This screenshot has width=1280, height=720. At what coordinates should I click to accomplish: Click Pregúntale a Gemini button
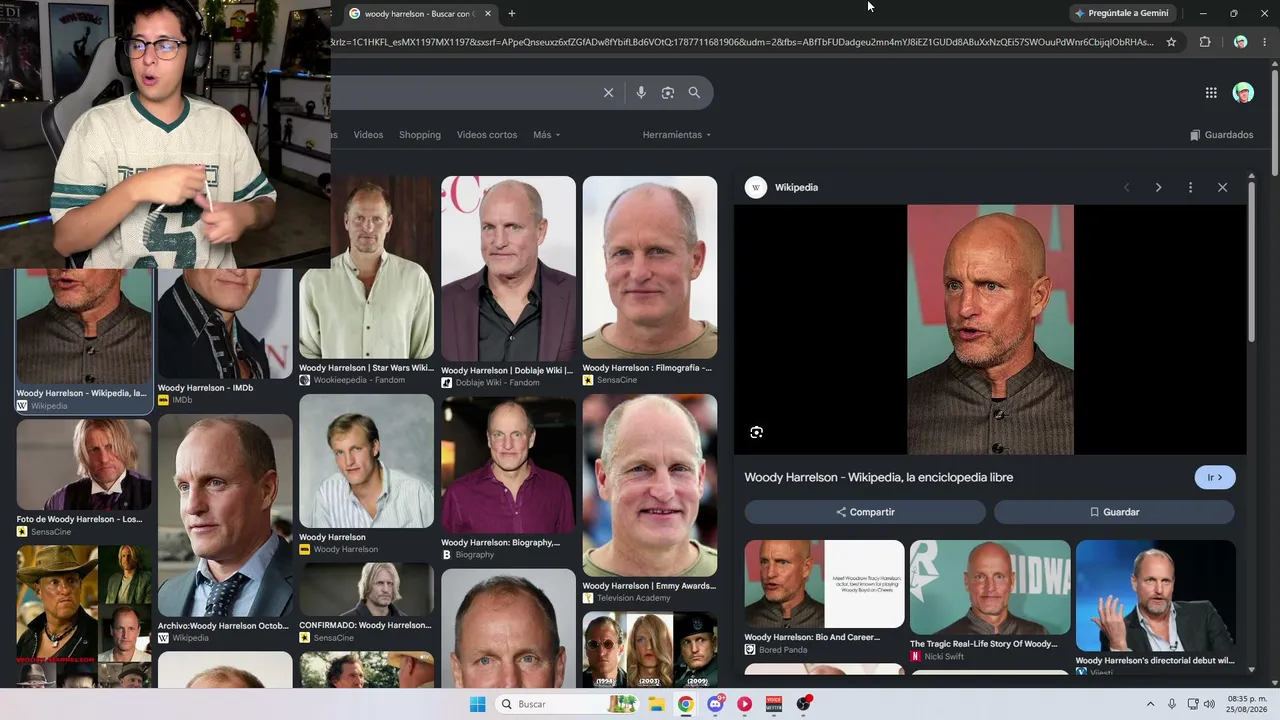1121,14
